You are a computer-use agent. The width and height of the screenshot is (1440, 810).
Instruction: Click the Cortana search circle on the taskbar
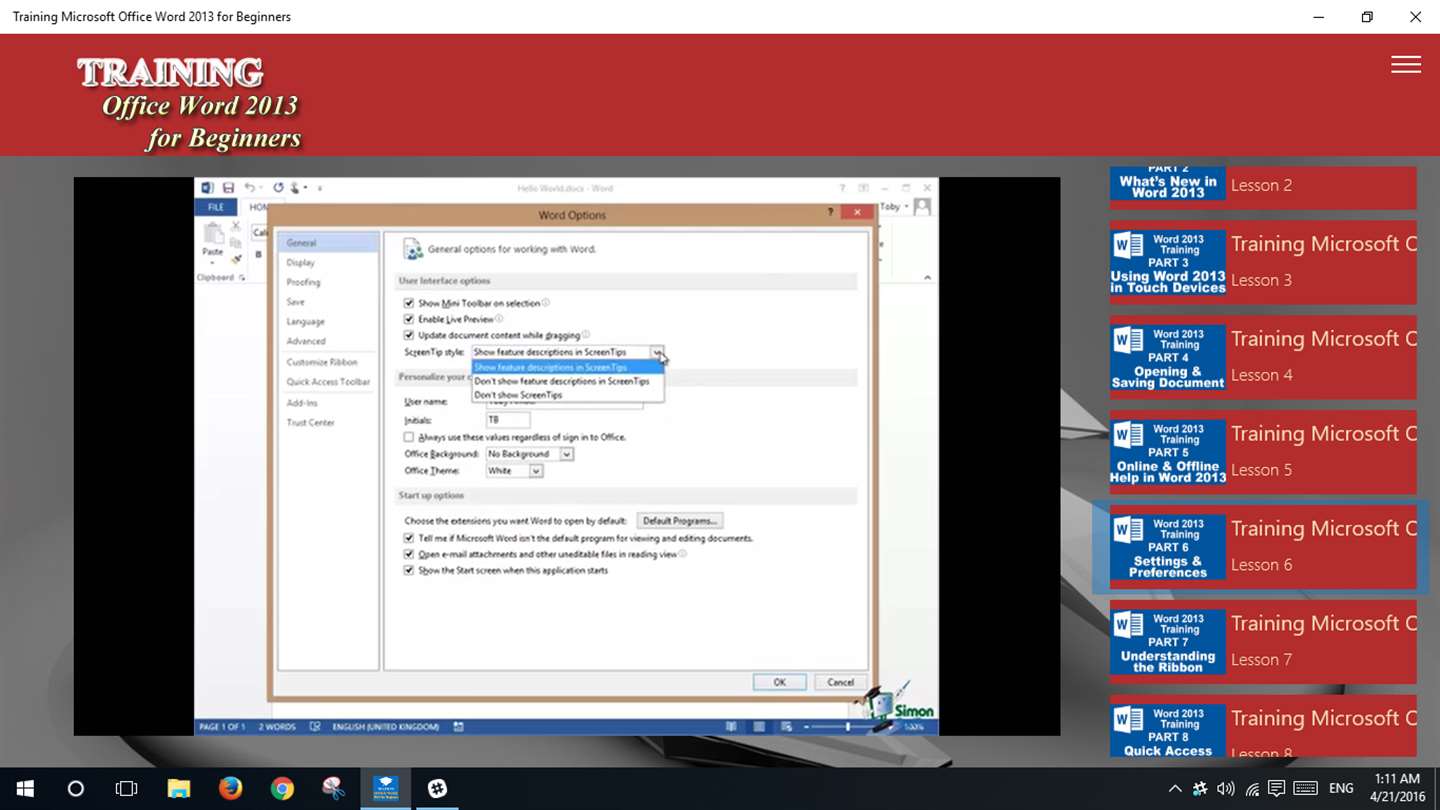(75, 789)
